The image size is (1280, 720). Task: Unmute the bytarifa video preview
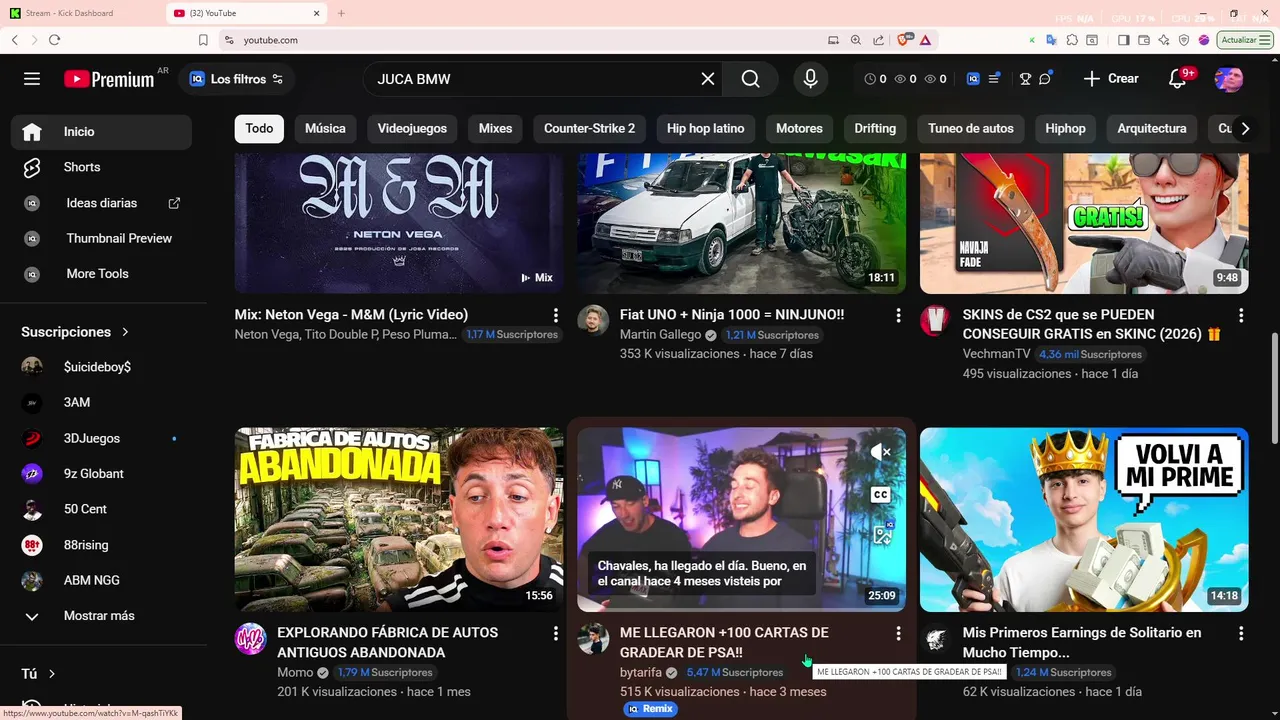[880, 452]
